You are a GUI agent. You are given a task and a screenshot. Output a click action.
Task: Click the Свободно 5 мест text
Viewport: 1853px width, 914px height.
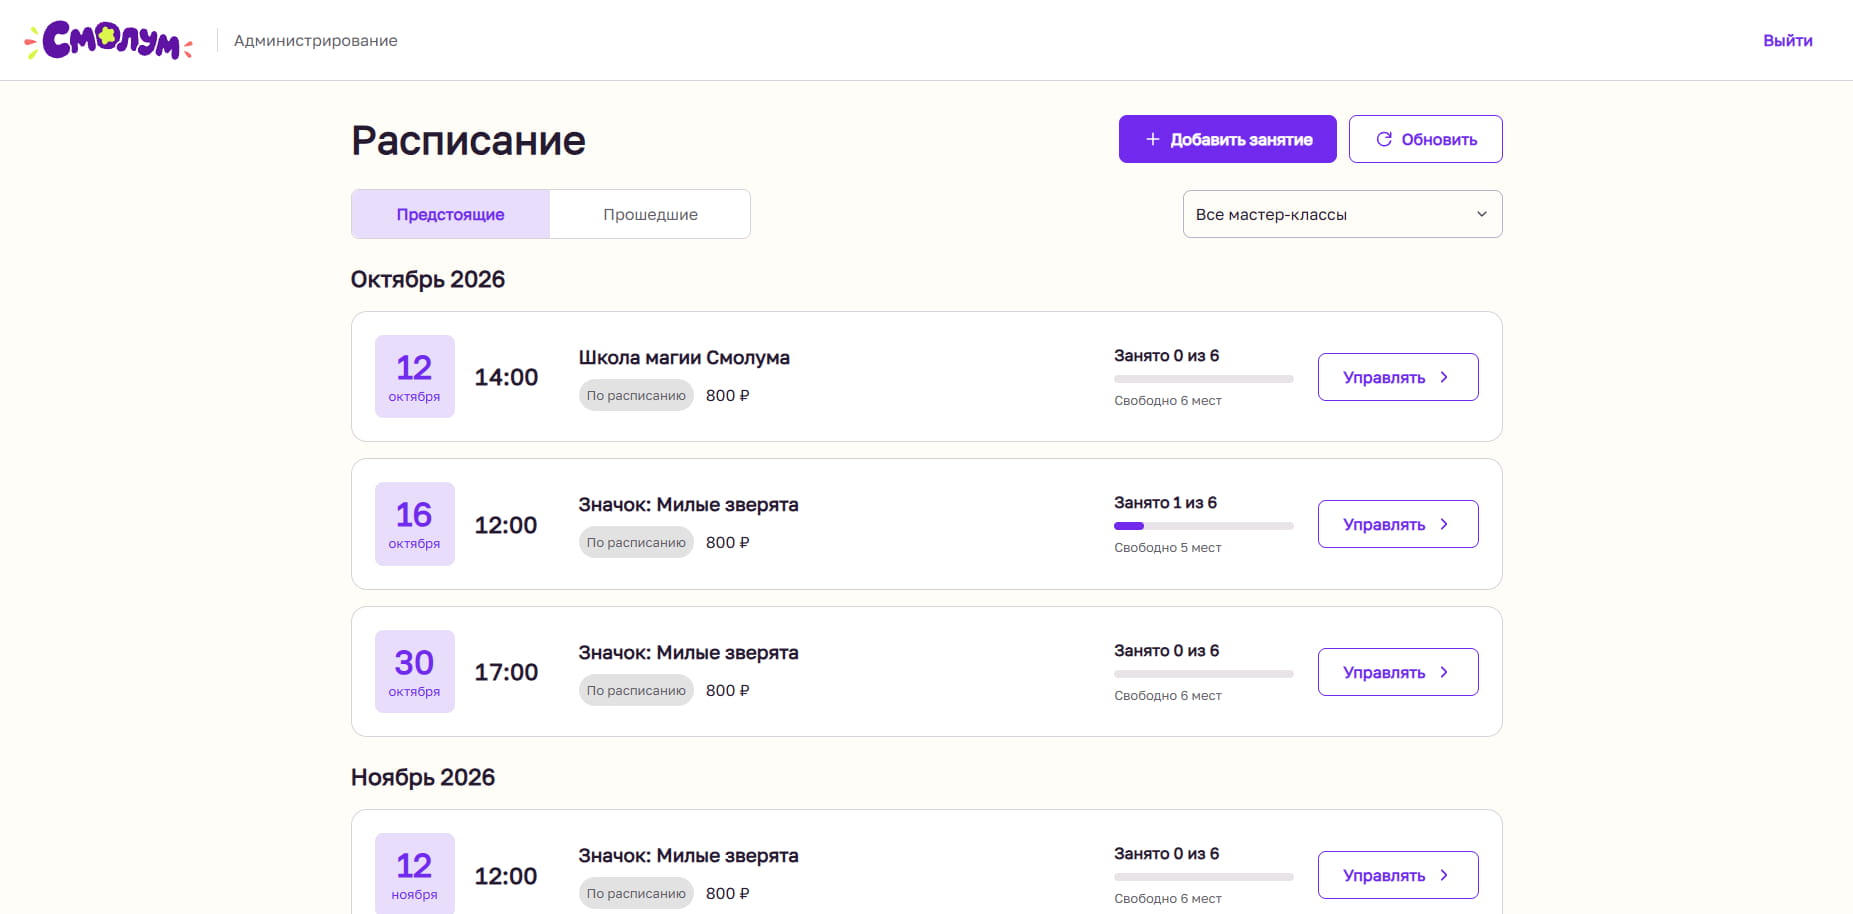[1168, 548]
